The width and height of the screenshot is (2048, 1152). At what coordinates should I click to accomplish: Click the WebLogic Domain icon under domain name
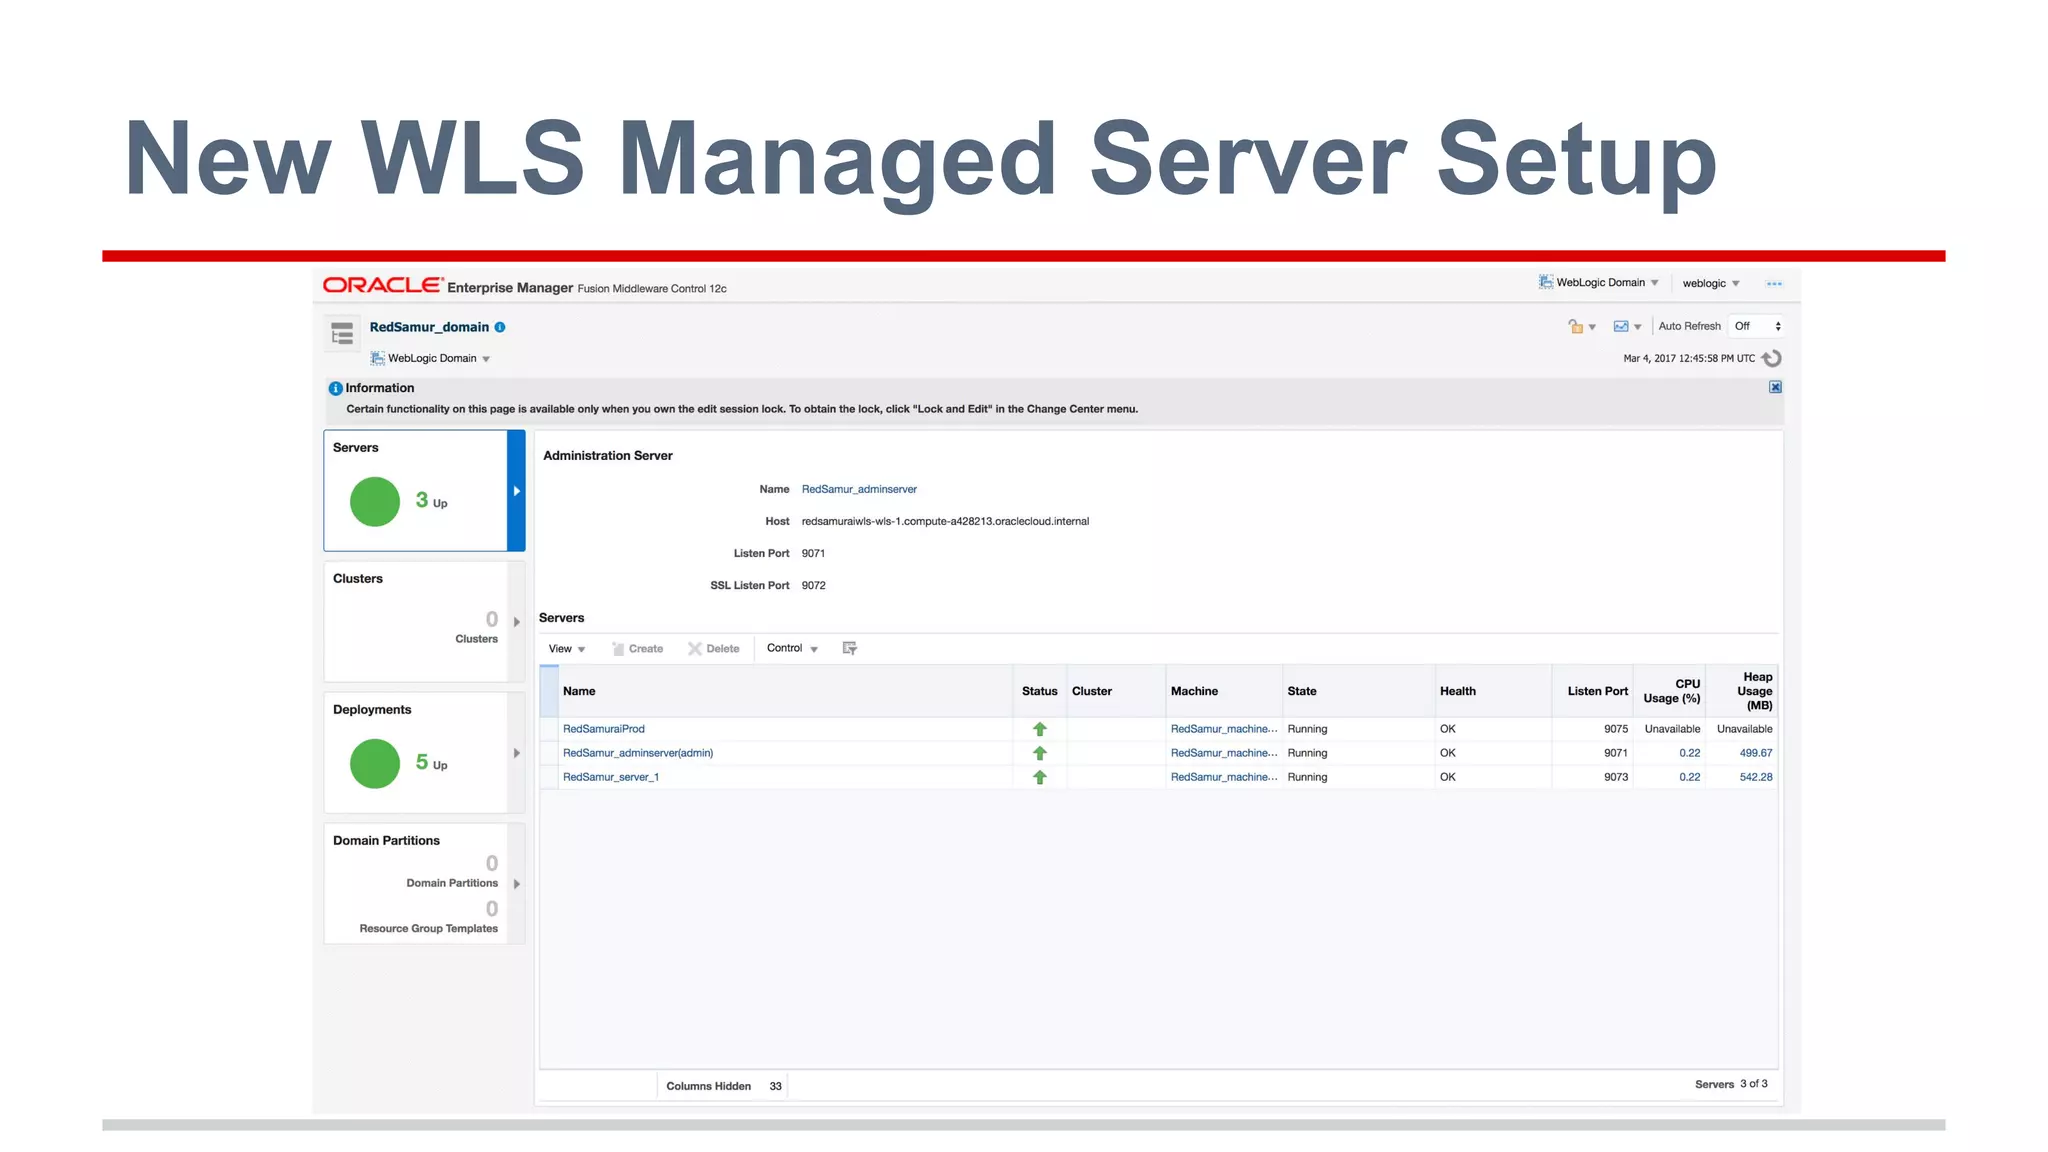(x=377, y=358)
